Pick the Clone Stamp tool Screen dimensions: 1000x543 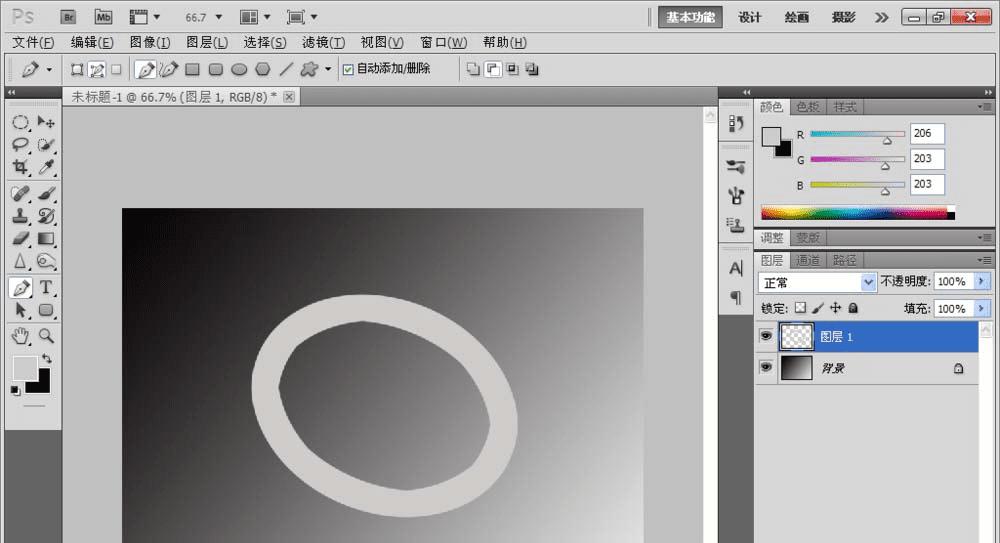click(x=20, y=216)
